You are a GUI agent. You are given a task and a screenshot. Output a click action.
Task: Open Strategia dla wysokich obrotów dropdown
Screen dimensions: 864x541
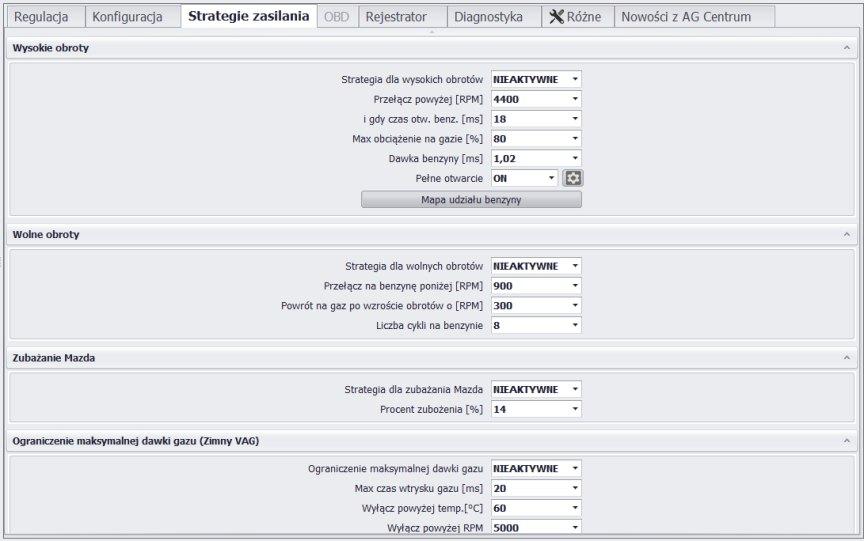[536, 79]
